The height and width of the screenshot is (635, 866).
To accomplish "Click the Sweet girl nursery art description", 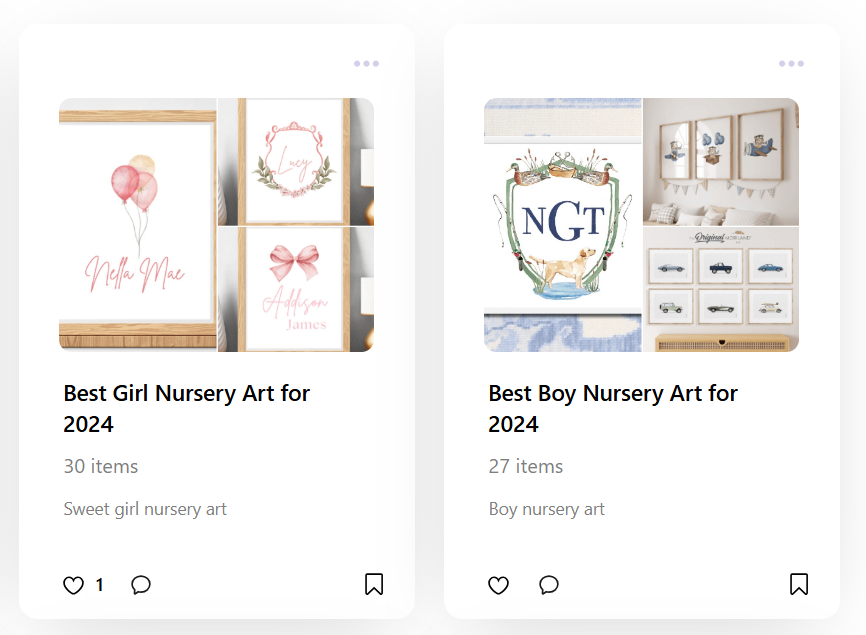I will coord(145,509).
